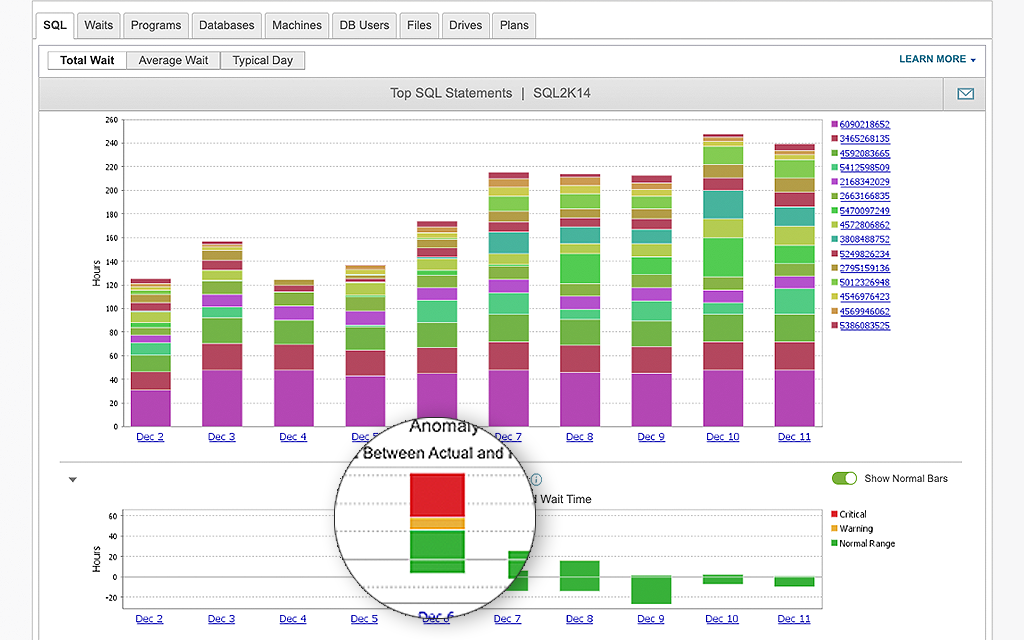Disable the Show Normal Bars switch
Screen dimensions: 1024x640
pyautogui.click(x=845, y=479)
